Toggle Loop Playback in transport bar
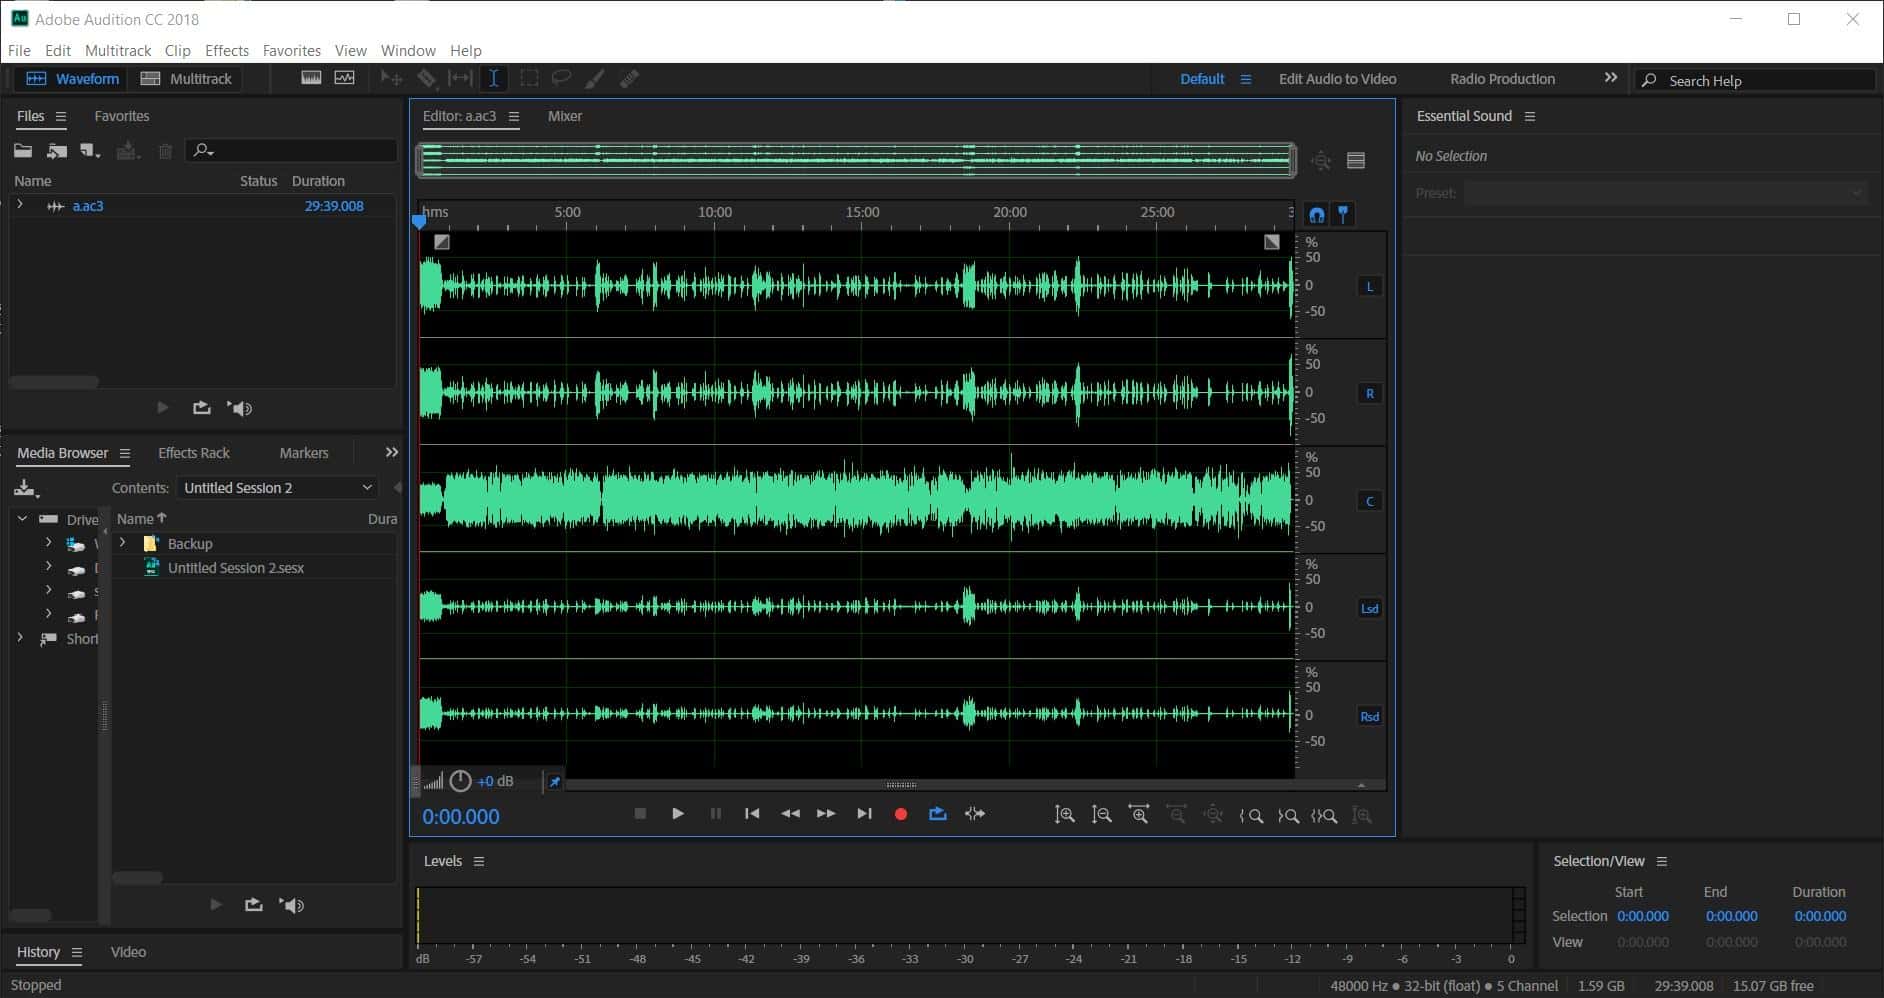1884x998 pixels. tap(937, 814)
